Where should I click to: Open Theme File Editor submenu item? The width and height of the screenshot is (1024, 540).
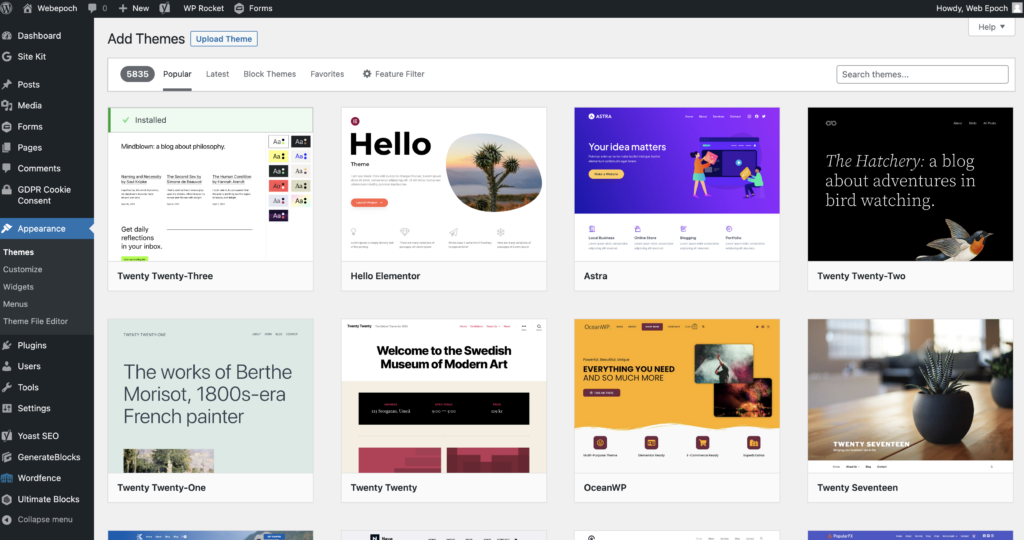tap(35, 321)
